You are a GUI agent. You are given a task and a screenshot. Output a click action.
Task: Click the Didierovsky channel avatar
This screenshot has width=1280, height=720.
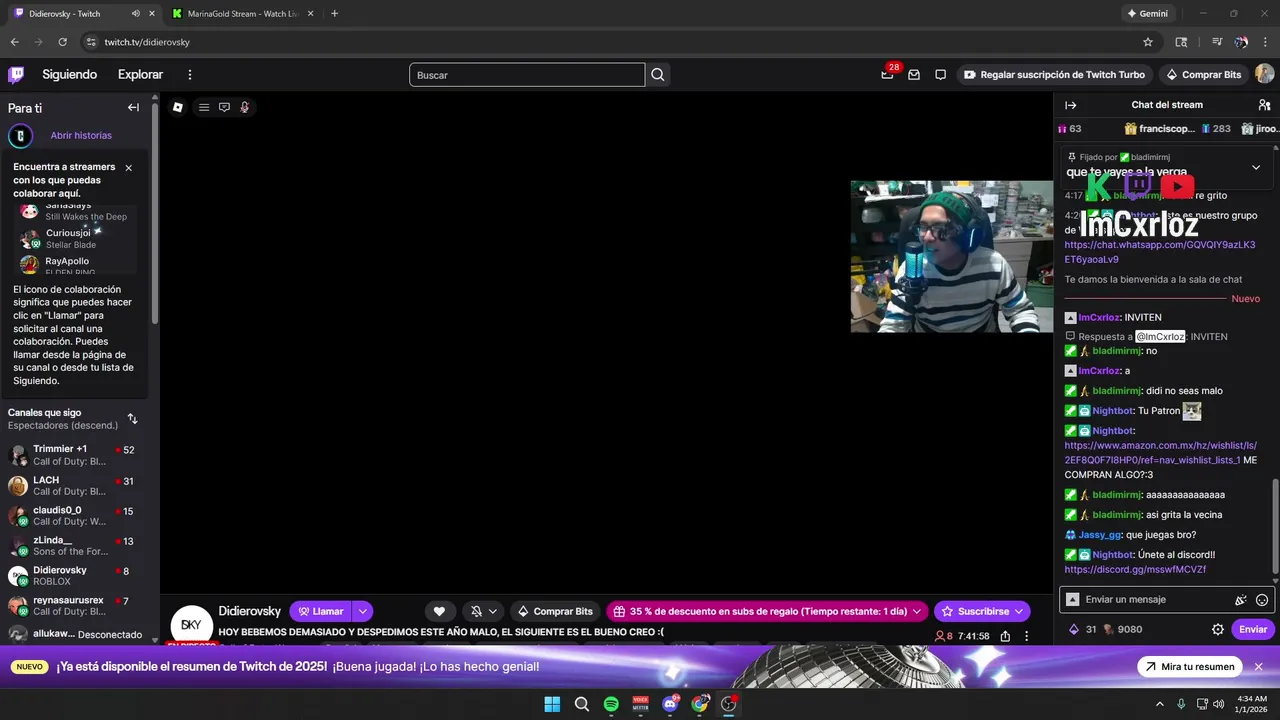(x=191, y=625)
